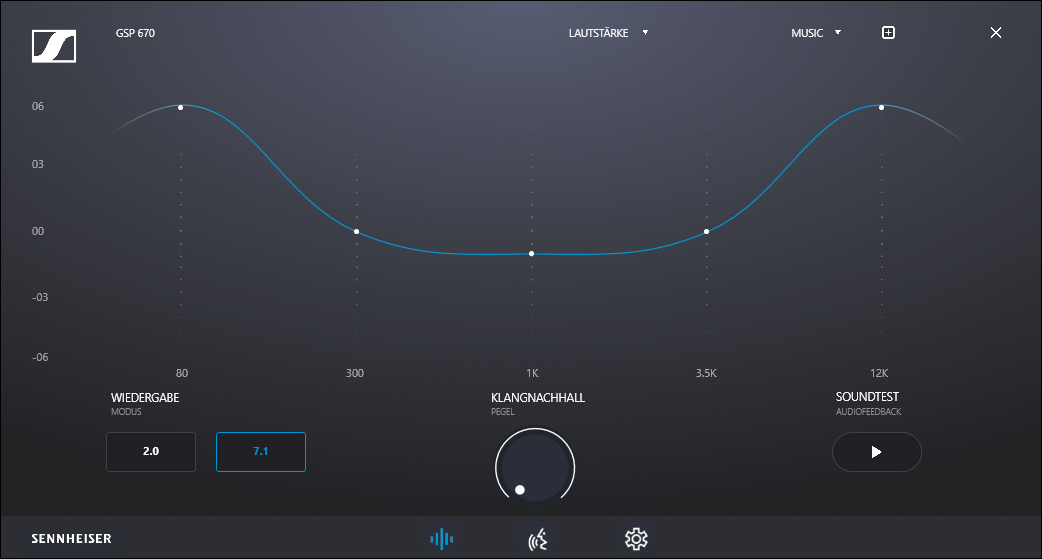The width and height of the screenshot is (1042, 559).
Task: Play the Soundtest audio feedback
Action: click(x=876, y=452)
